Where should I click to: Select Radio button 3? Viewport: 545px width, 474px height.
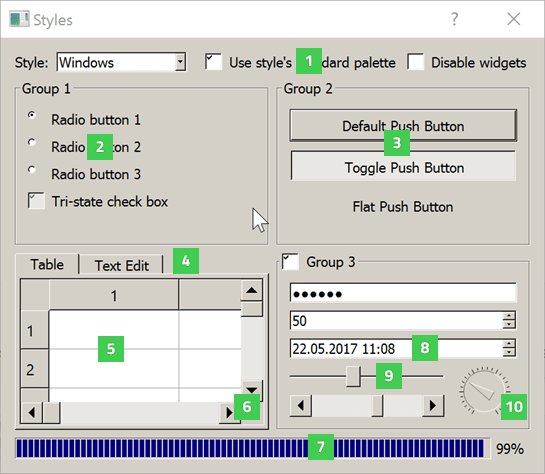(x=32, y=170)
